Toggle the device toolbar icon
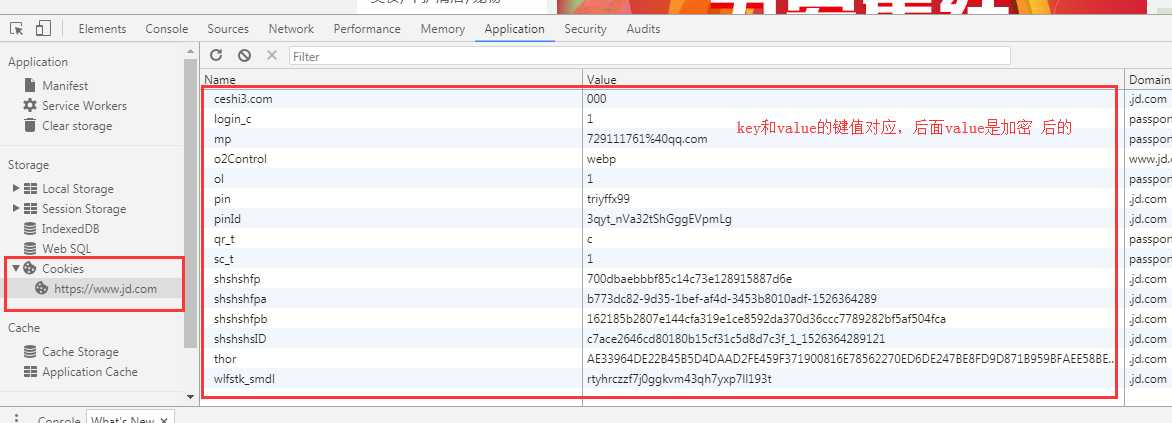This screenshot has height=423, width=1172. point(43,28)
